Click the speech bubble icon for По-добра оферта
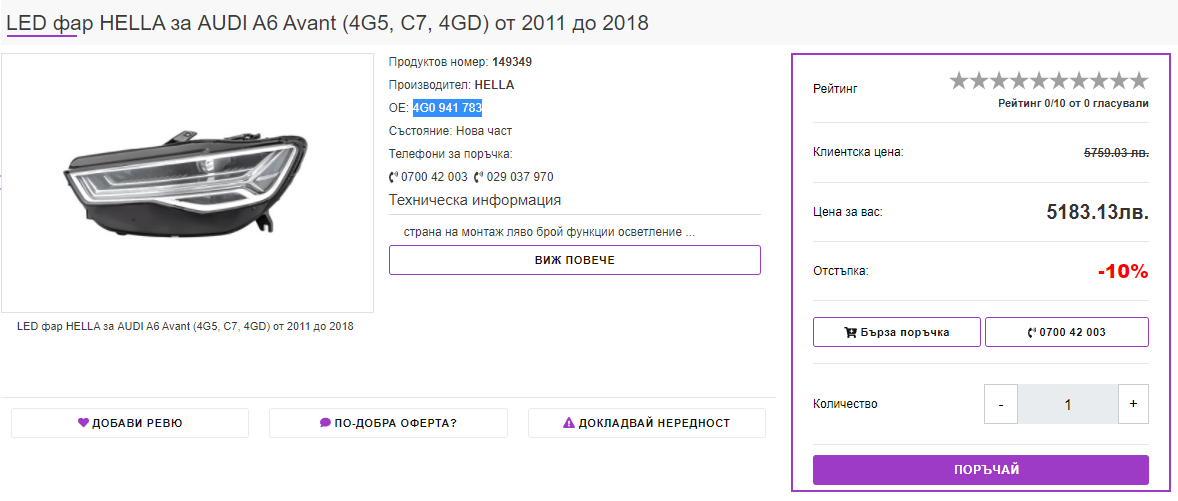The width and height of the screenshot is (1178, 501). (x=325, y=423)
